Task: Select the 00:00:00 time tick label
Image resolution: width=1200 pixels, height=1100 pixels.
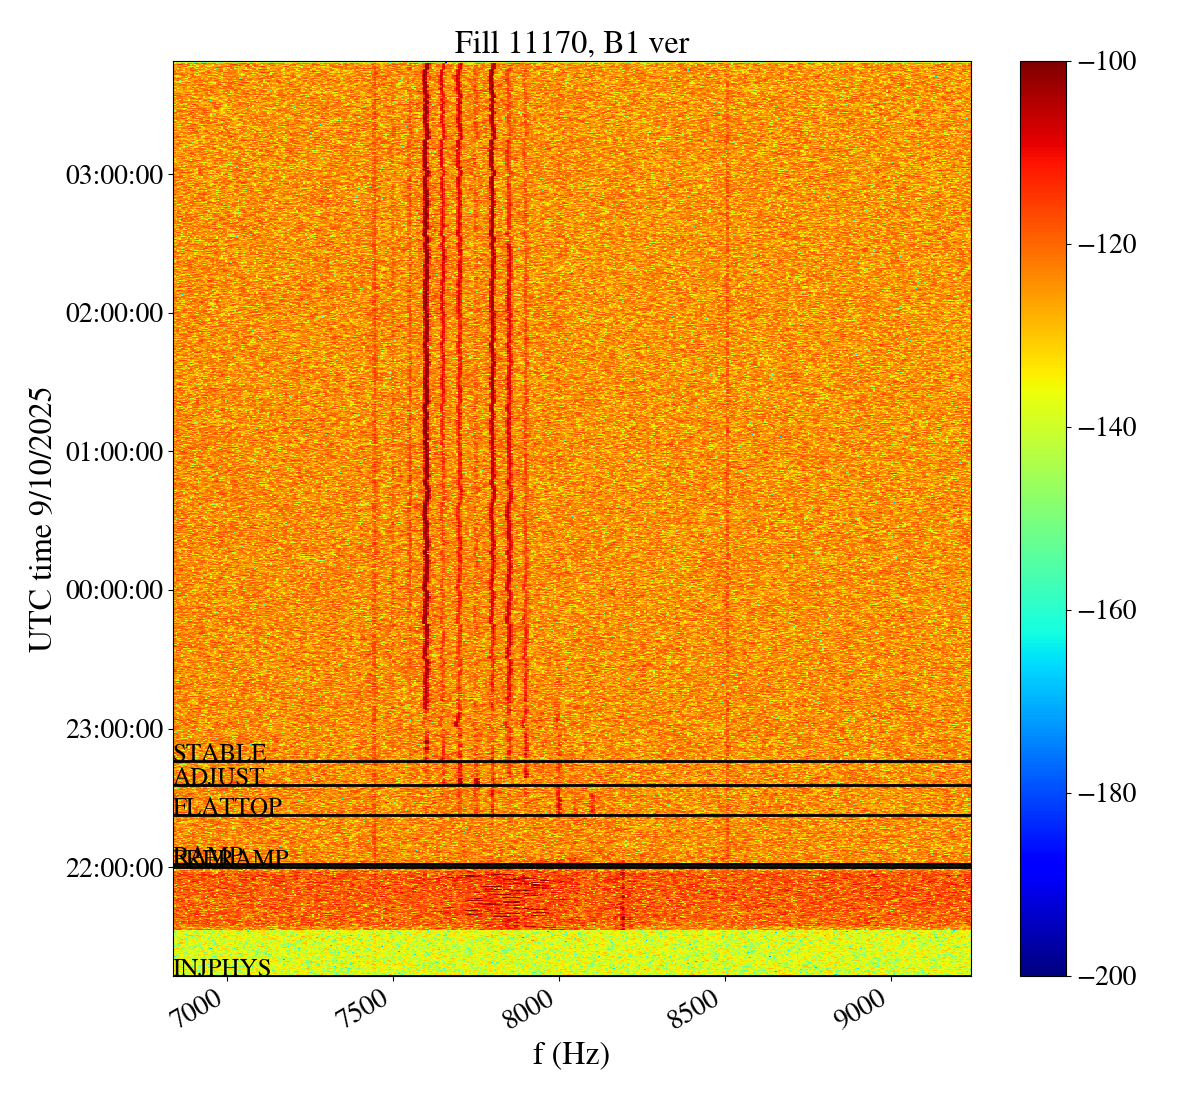Action: coord(113,590)
